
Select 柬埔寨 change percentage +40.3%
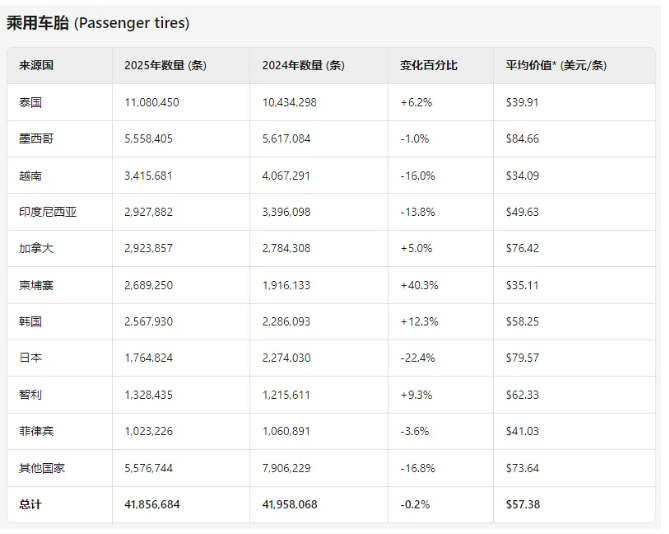coord(420,285)
